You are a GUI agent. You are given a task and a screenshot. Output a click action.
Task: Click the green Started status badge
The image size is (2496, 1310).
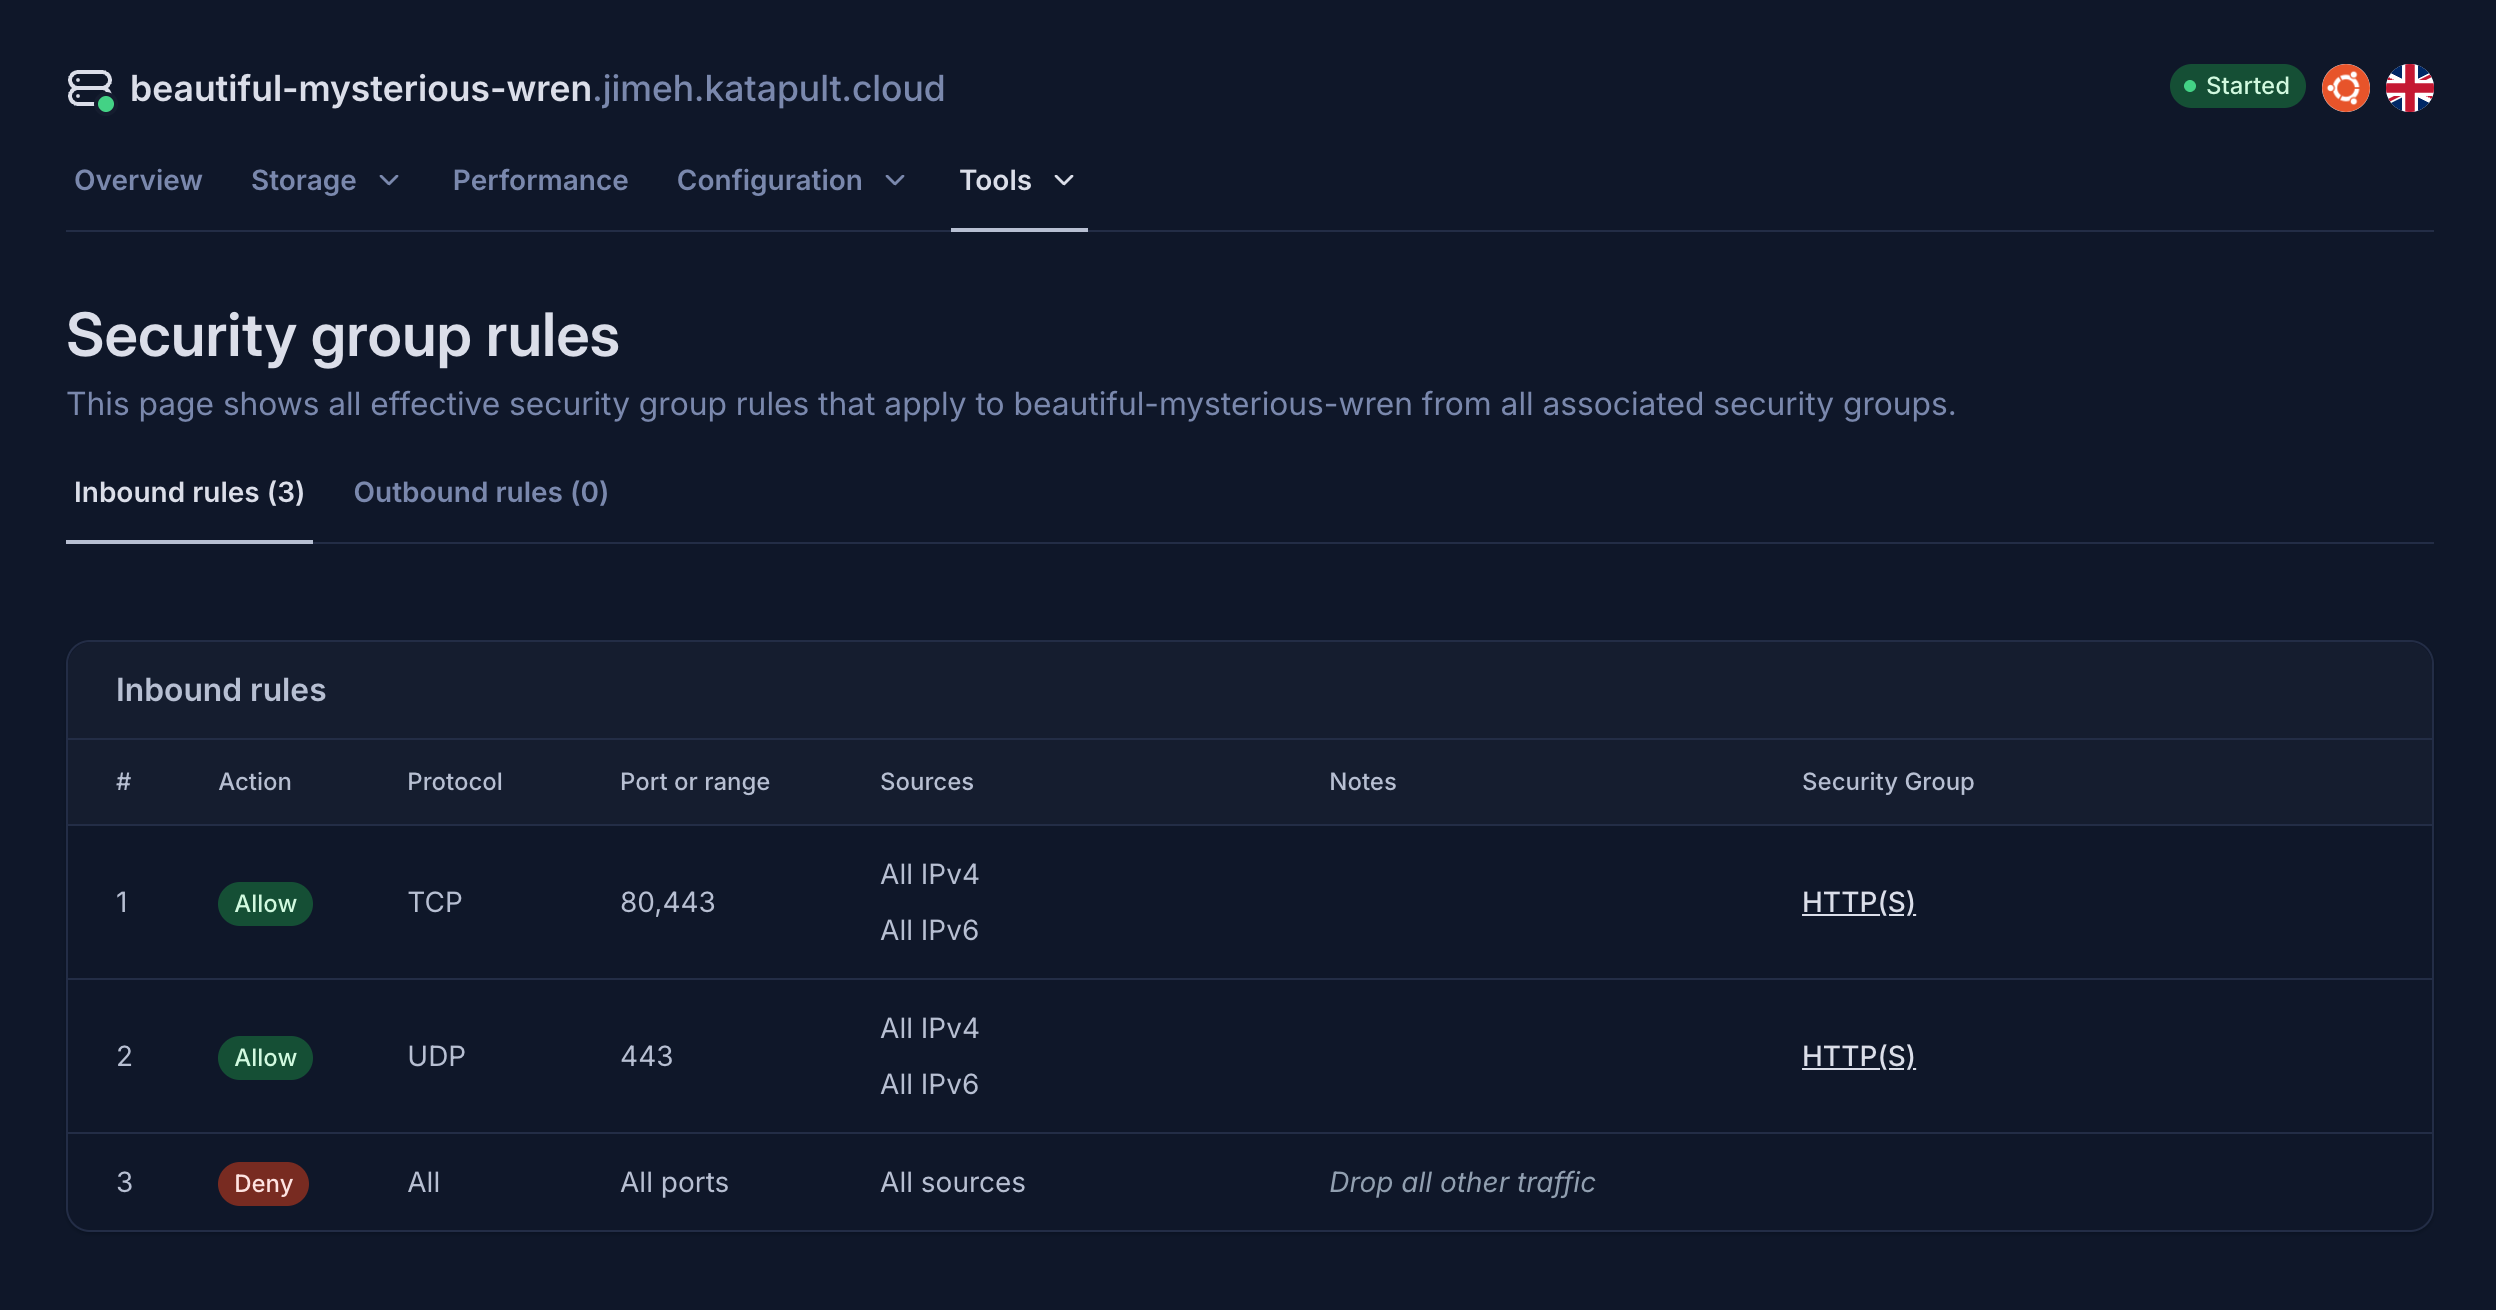click(2237, 86)
